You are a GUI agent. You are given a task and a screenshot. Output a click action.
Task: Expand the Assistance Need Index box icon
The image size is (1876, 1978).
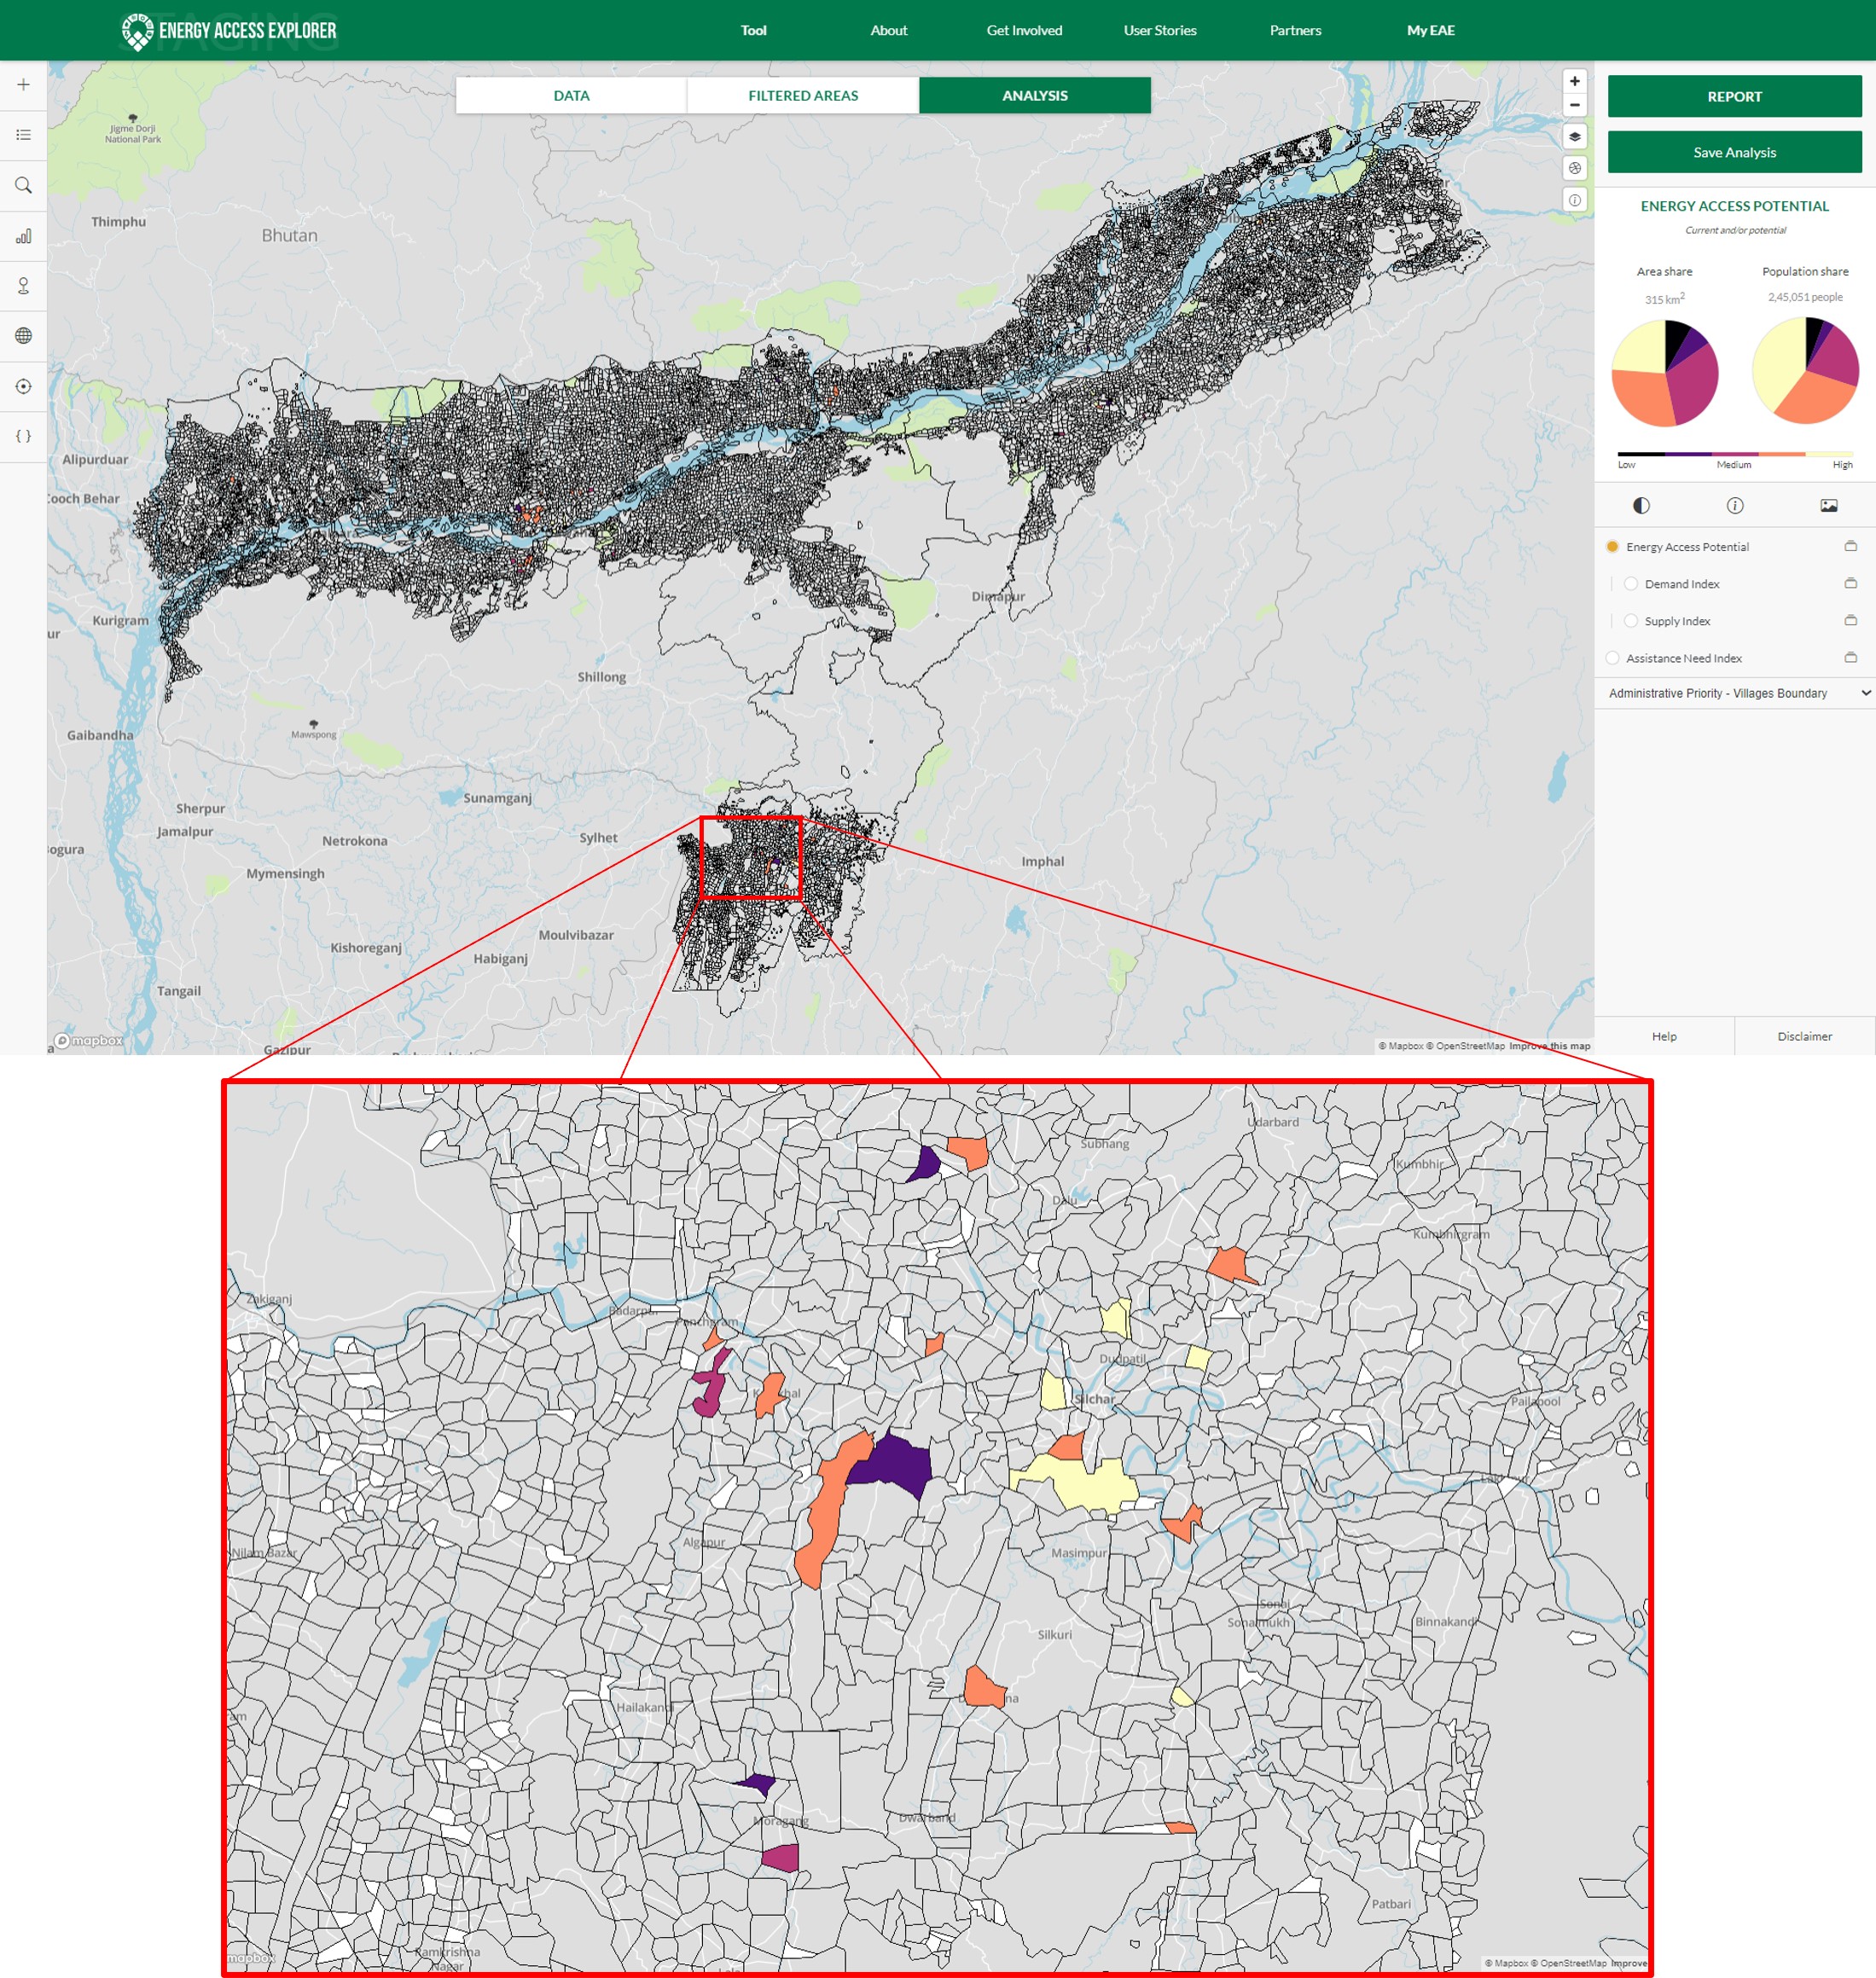[1850, 658]
